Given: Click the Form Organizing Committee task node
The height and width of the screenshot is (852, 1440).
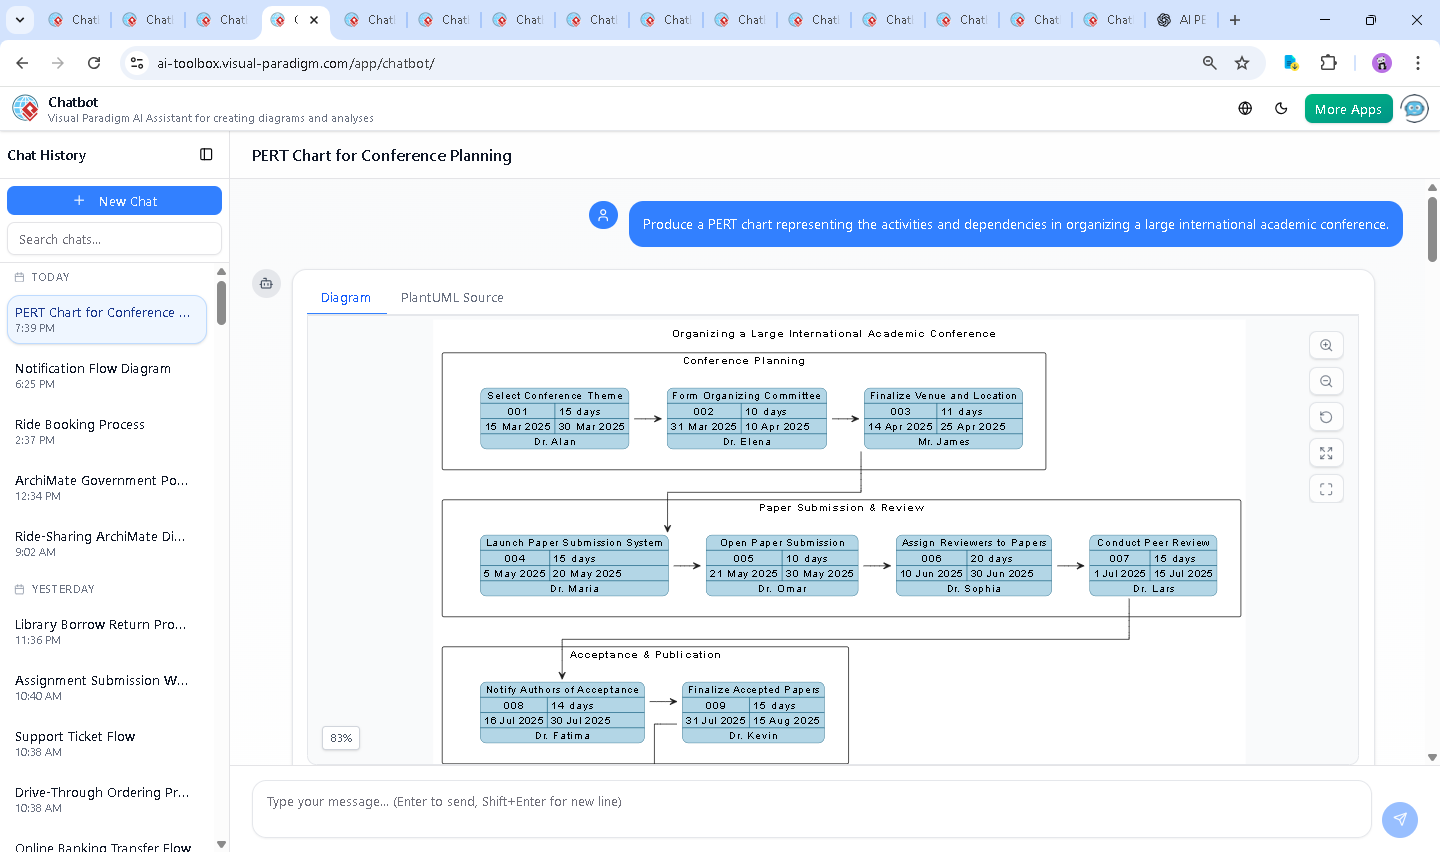Looking at the screenshot, I should pyautogui.click(x=747, y=418).
